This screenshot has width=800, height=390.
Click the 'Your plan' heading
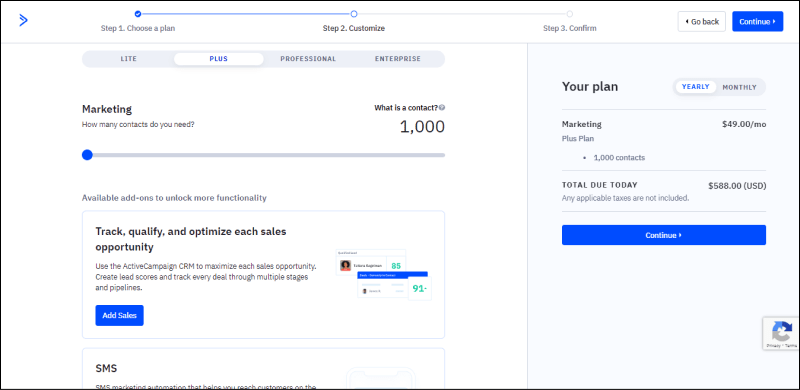click(x=590, y=87)
